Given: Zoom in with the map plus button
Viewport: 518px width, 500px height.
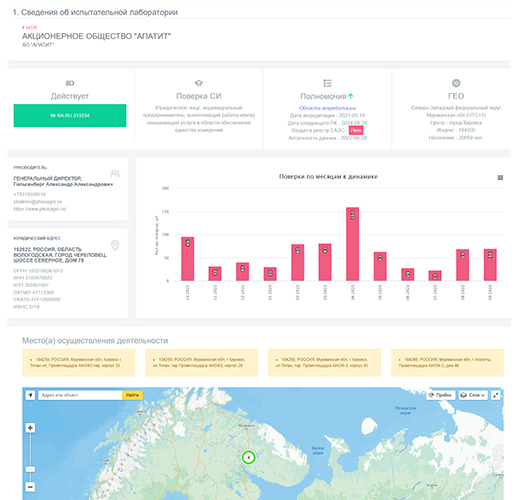Looking at the screenshot, I should (x=30, y=428).
